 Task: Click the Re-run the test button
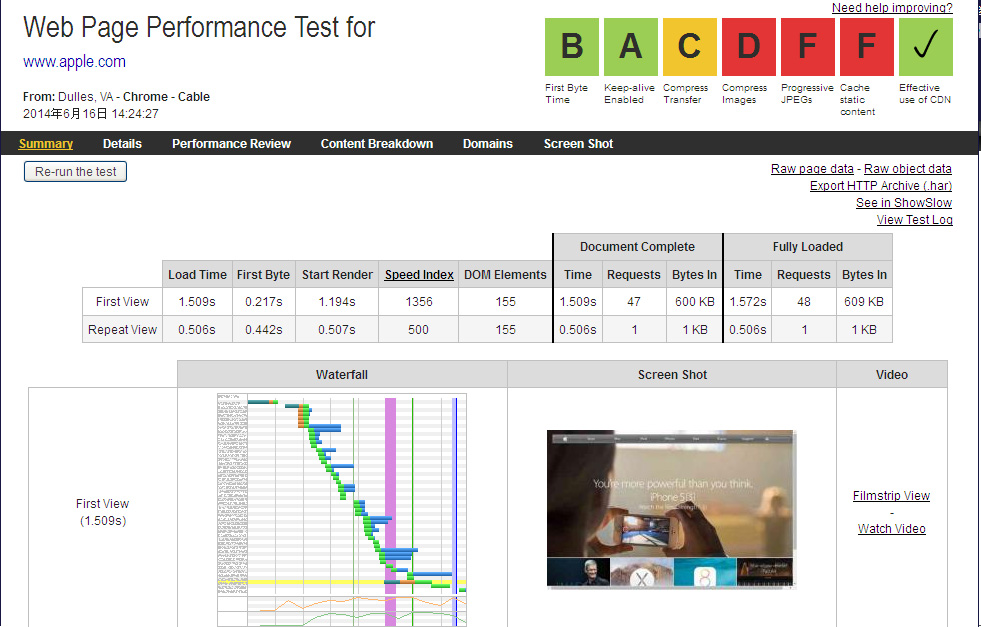(75, 171)
